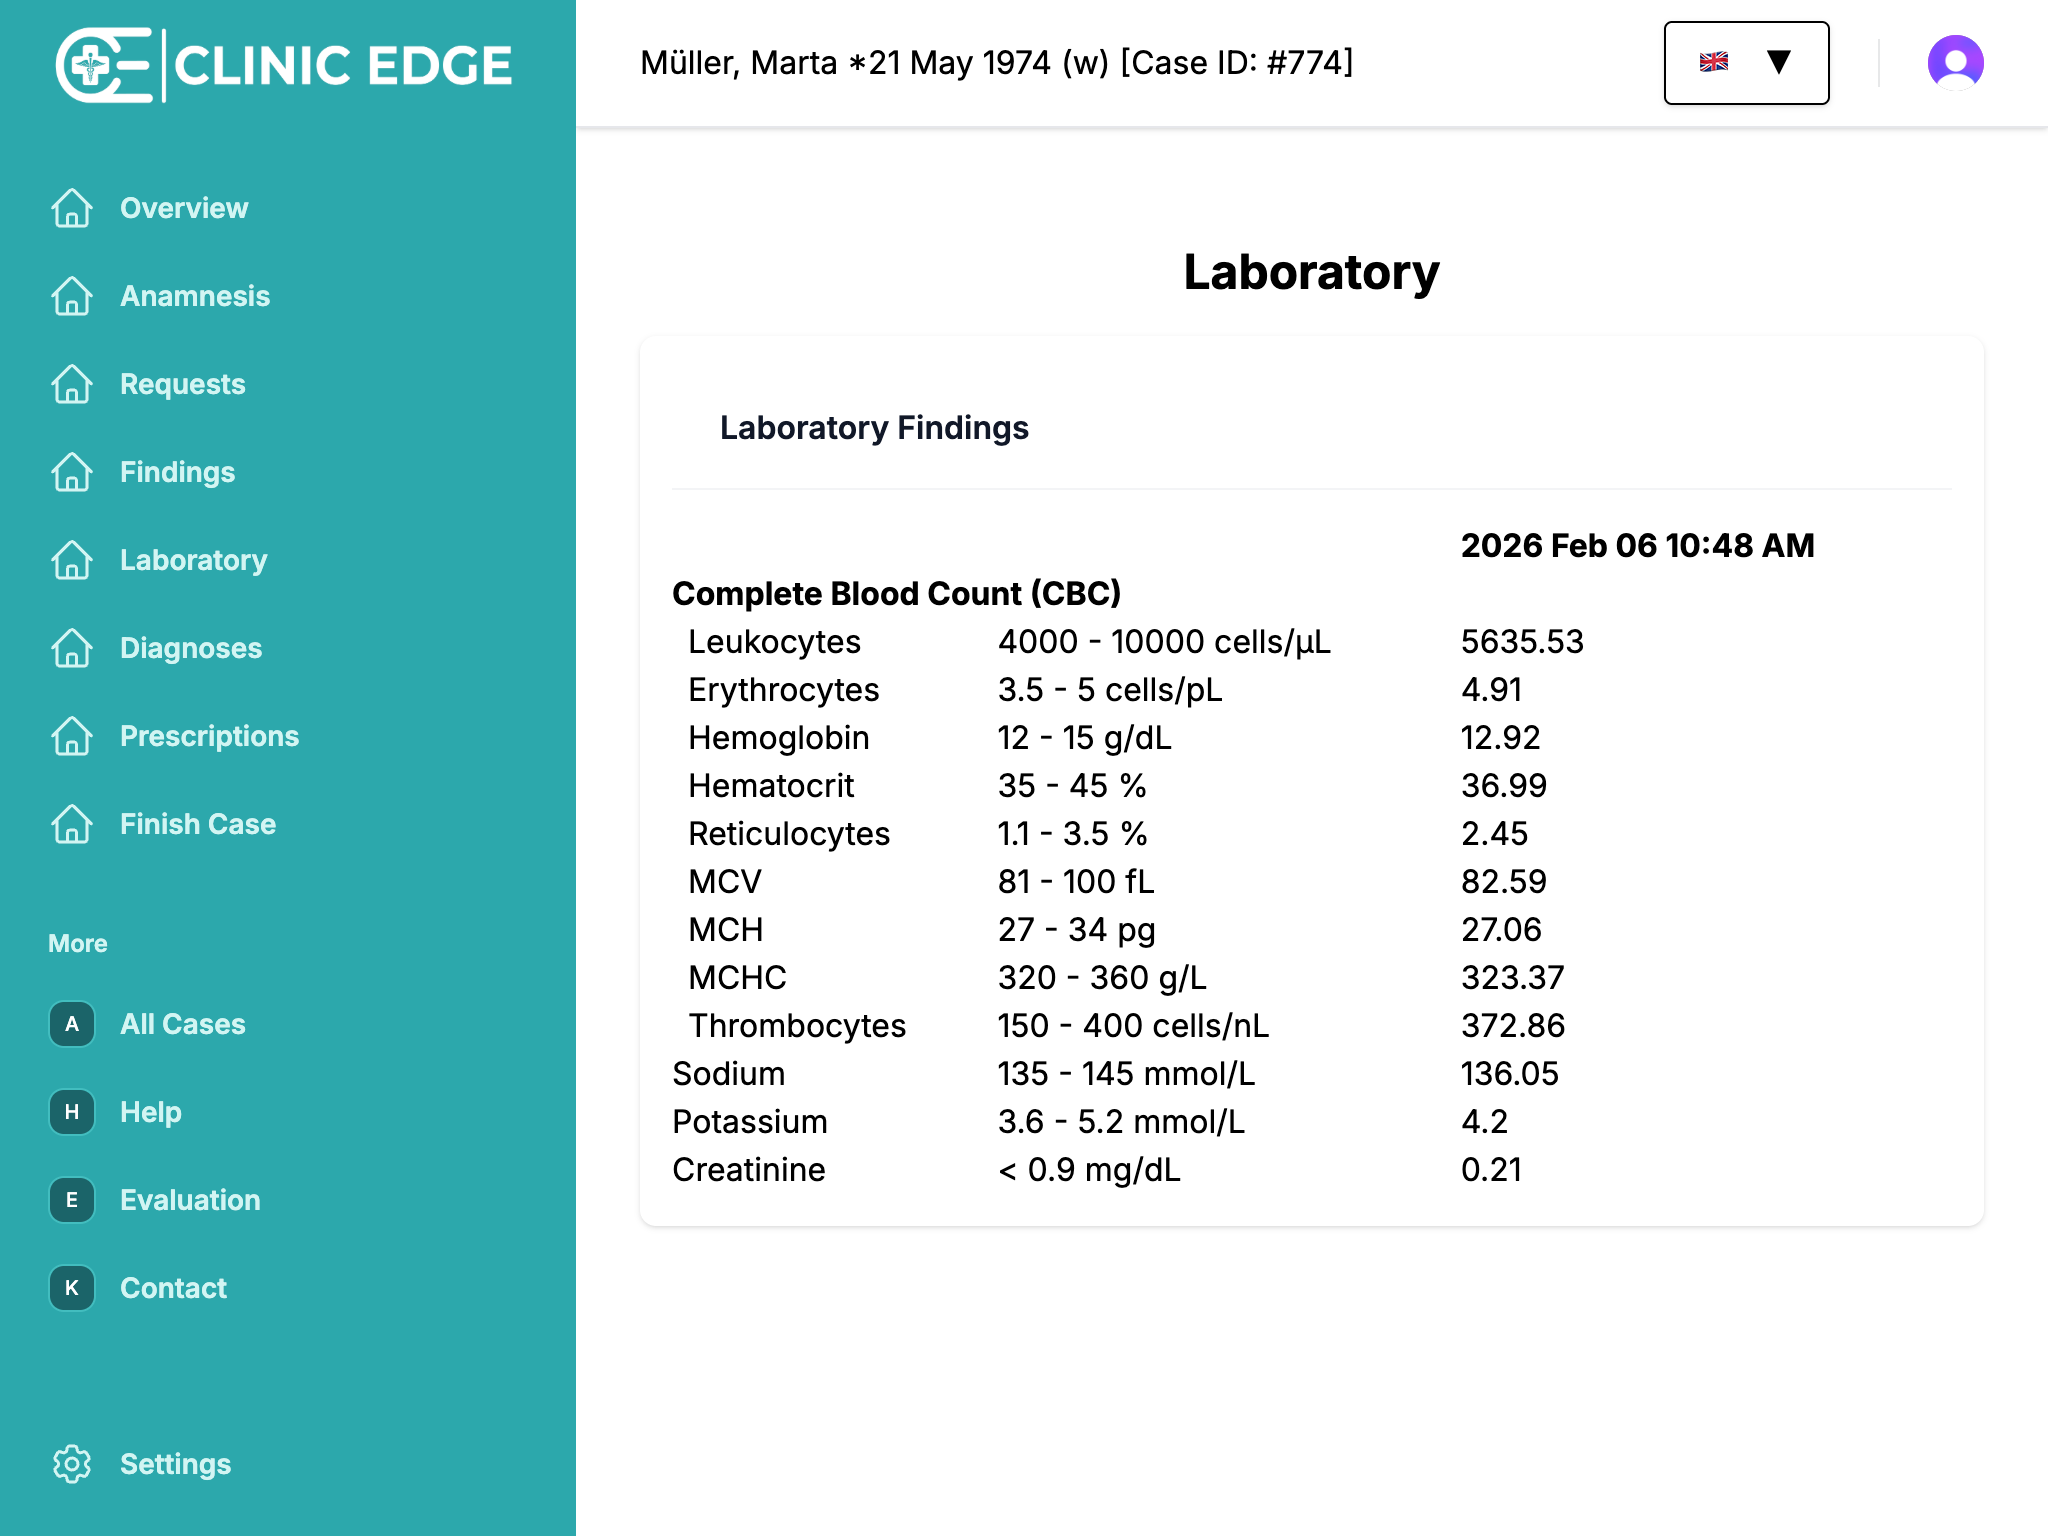
Task: Open Evaluation via the 'E' icon
Action: (x=71, y=1200)
